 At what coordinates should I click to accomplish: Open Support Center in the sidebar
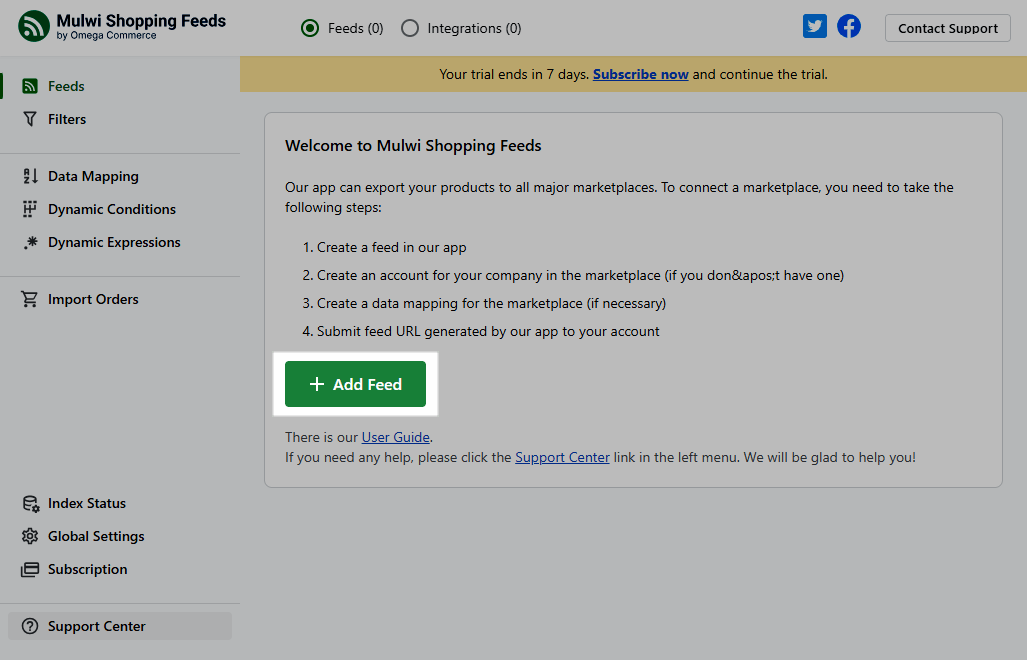tap(96, 626)
